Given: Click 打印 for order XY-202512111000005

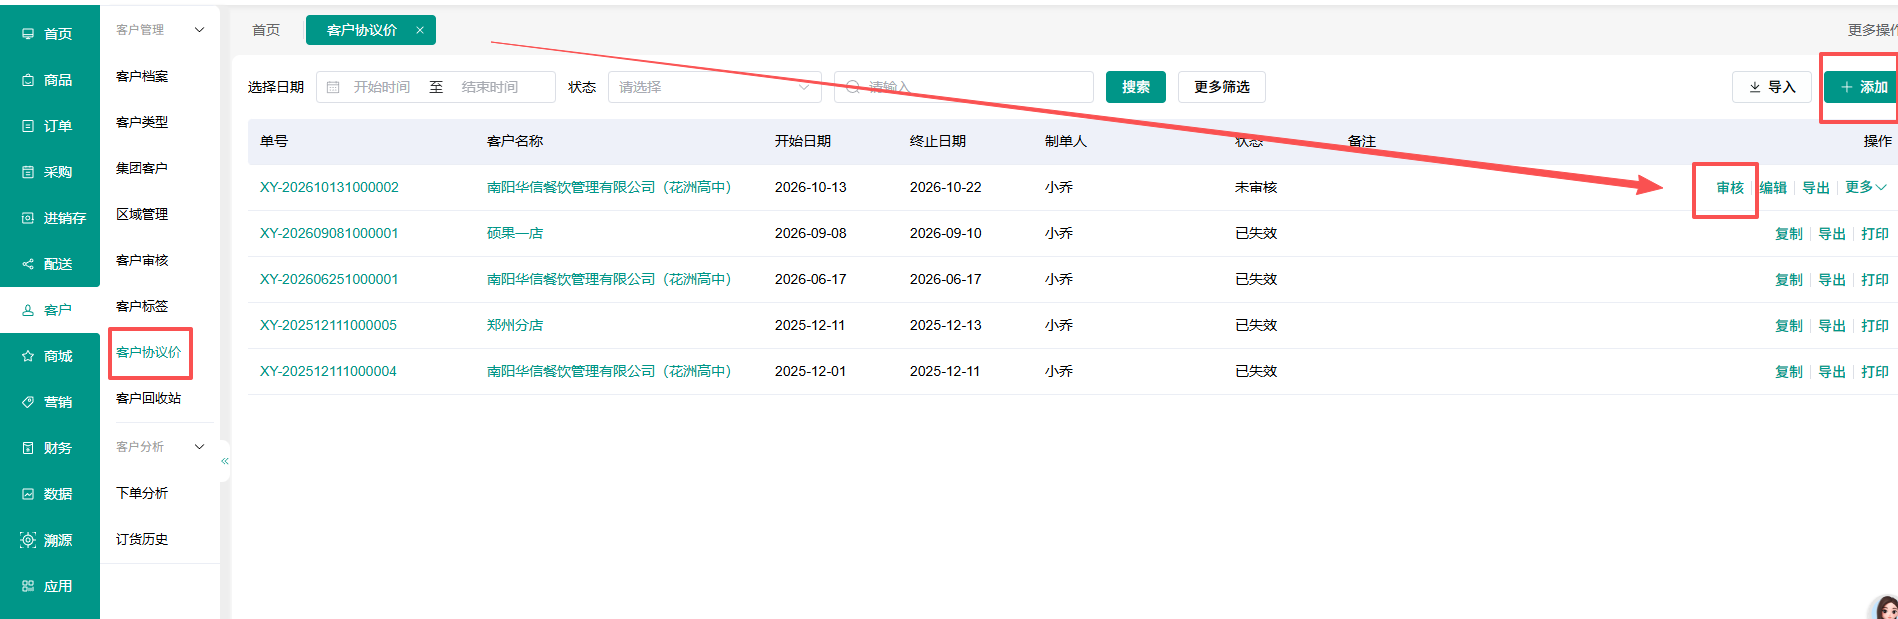Looking at the screenshot, I should click(x=1875, y=326).
